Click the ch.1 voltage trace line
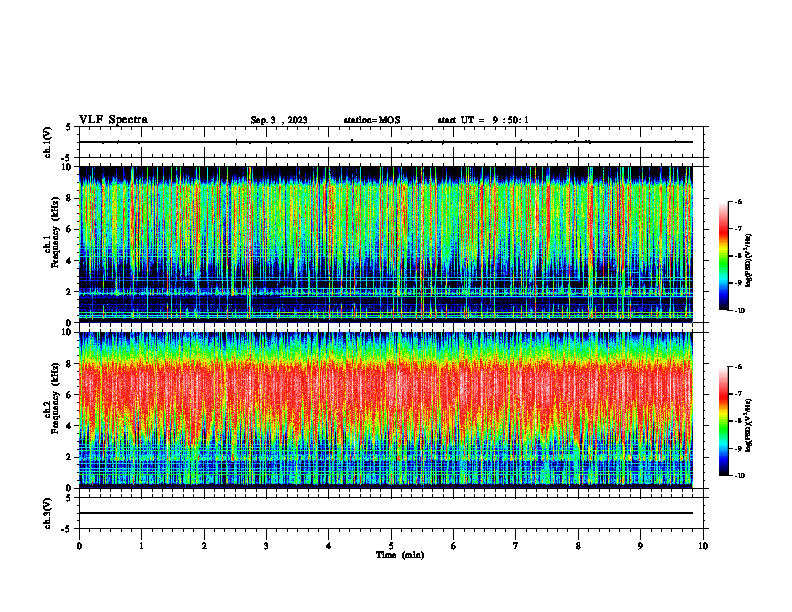The height and width of the screenshot is (612, 792). [x=386, y=142]
